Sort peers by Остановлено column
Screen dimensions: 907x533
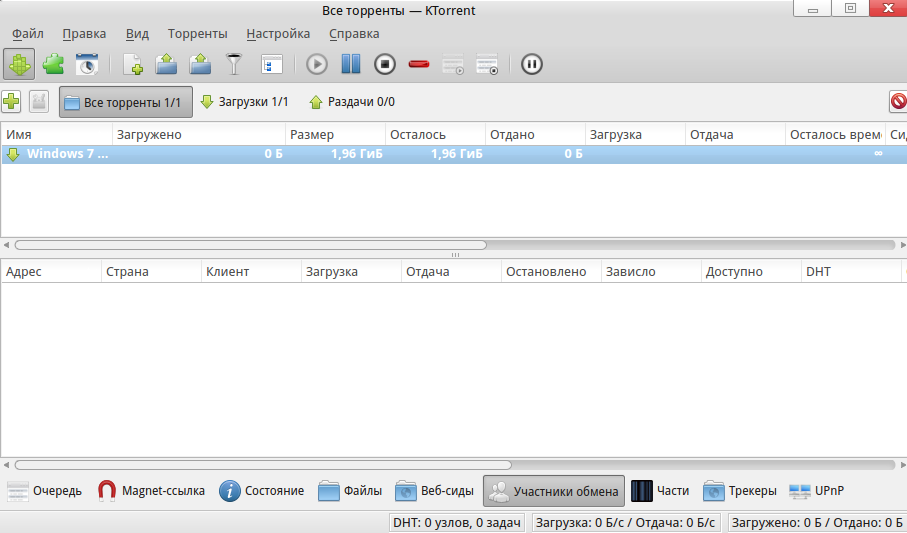(x=551, y=271)
